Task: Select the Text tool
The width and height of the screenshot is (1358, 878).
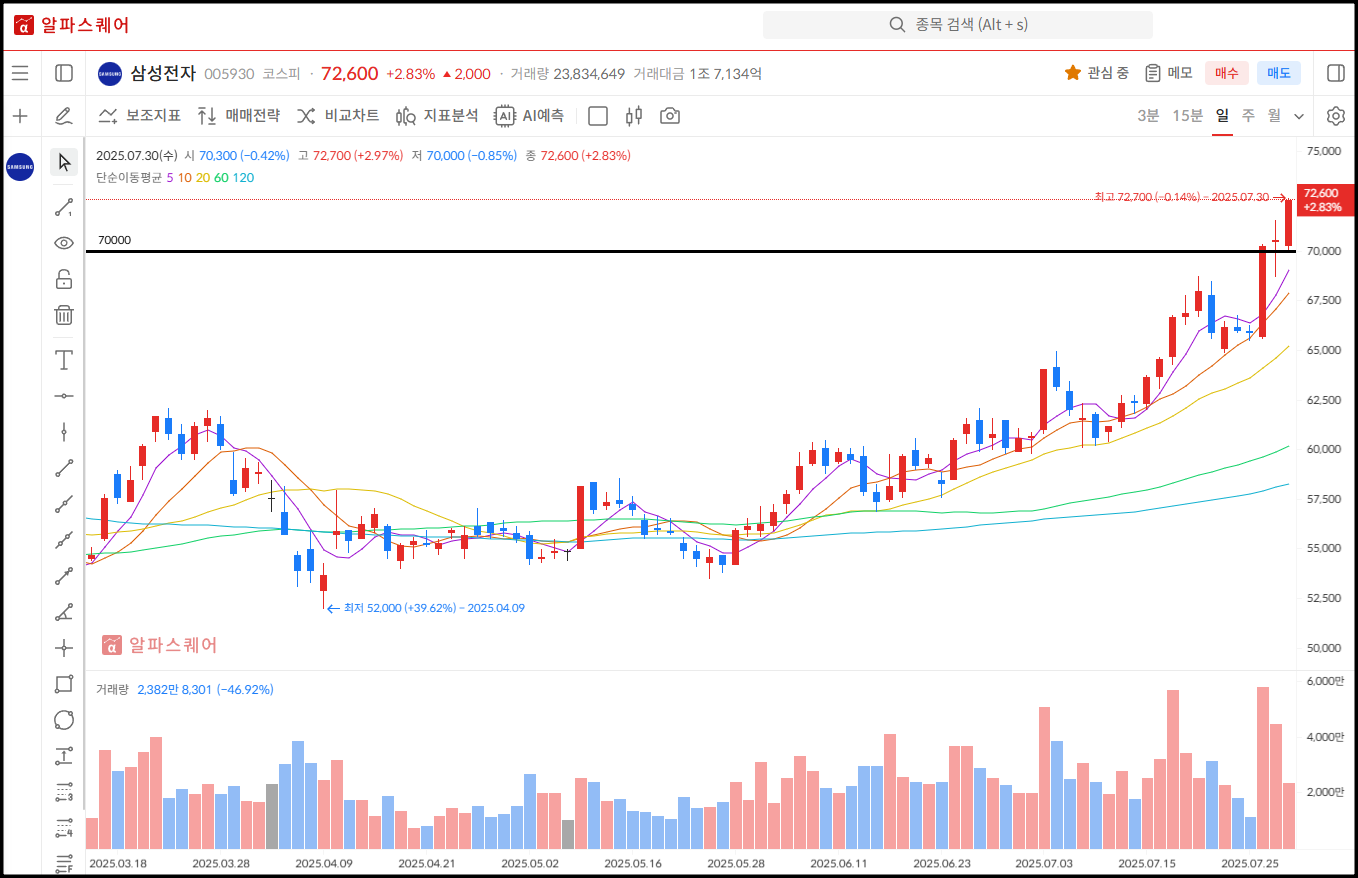Action: coord(64,360)
